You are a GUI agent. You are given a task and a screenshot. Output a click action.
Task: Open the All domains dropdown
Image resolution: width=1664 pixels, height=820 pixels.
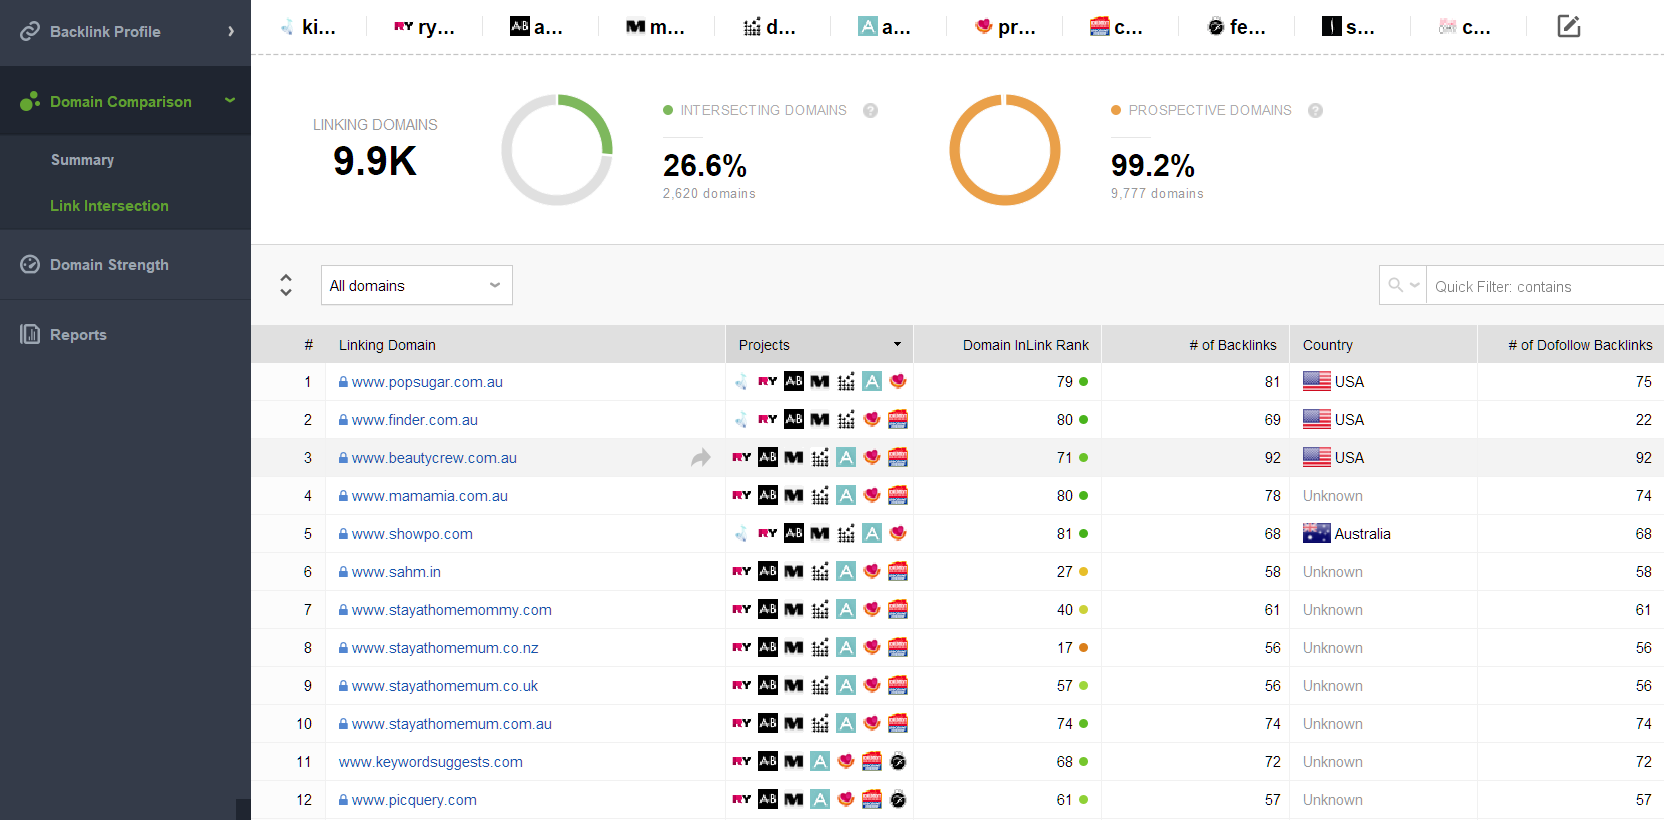(x=416, y=285)
